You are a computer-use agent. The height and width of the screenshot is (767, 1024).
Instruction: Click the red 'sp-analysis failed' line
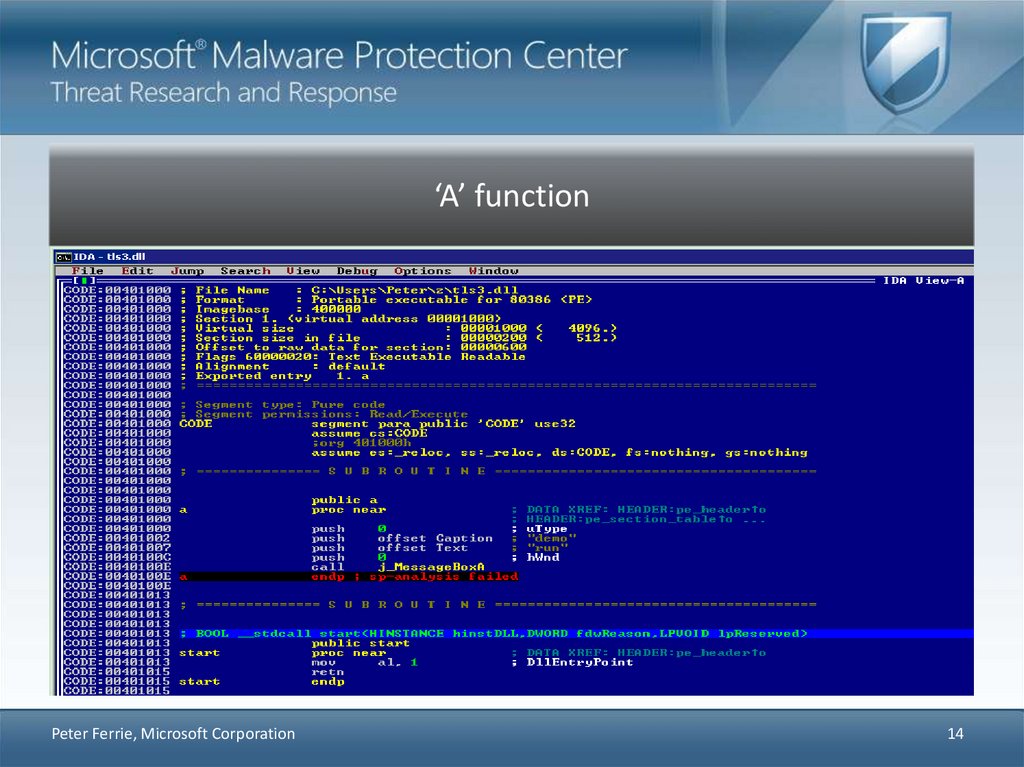(349, 576)
